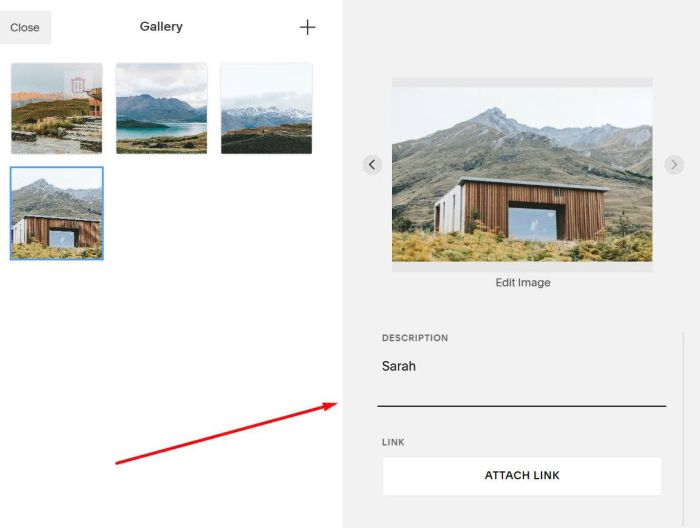
Task: Close the Gallery panel
Action: pos(25,27)
